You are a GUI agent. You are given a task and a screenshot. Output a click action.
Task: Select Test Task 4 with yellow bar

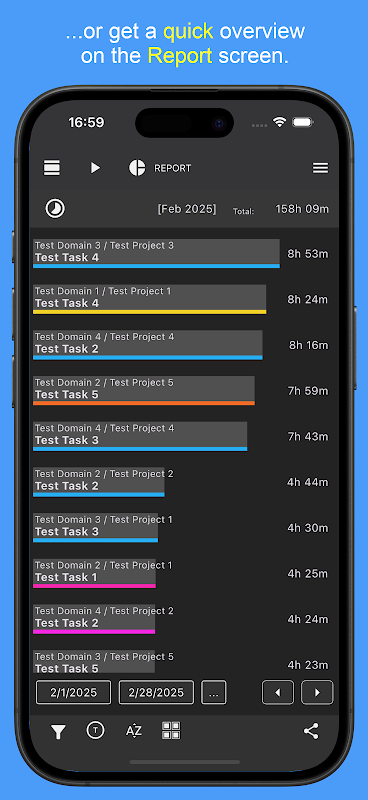click(x=150, y=299)
